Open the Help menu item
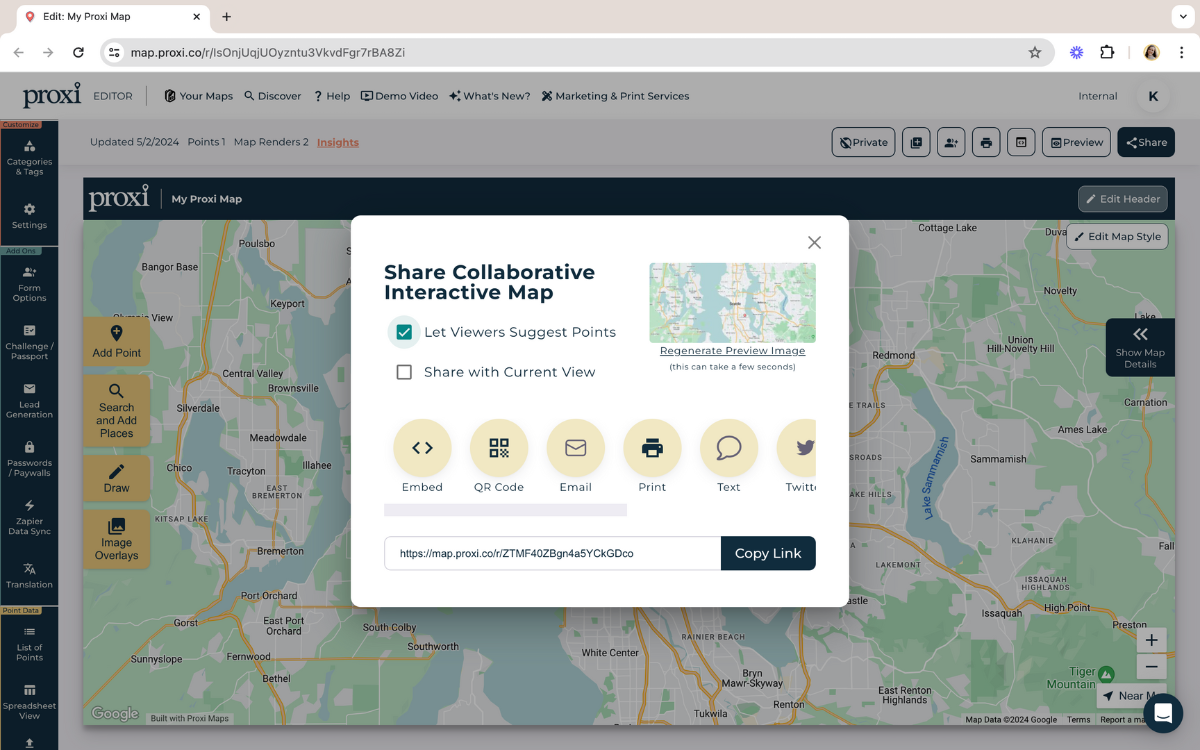Viewport: 1200px width, 750px height. (332, 96)
